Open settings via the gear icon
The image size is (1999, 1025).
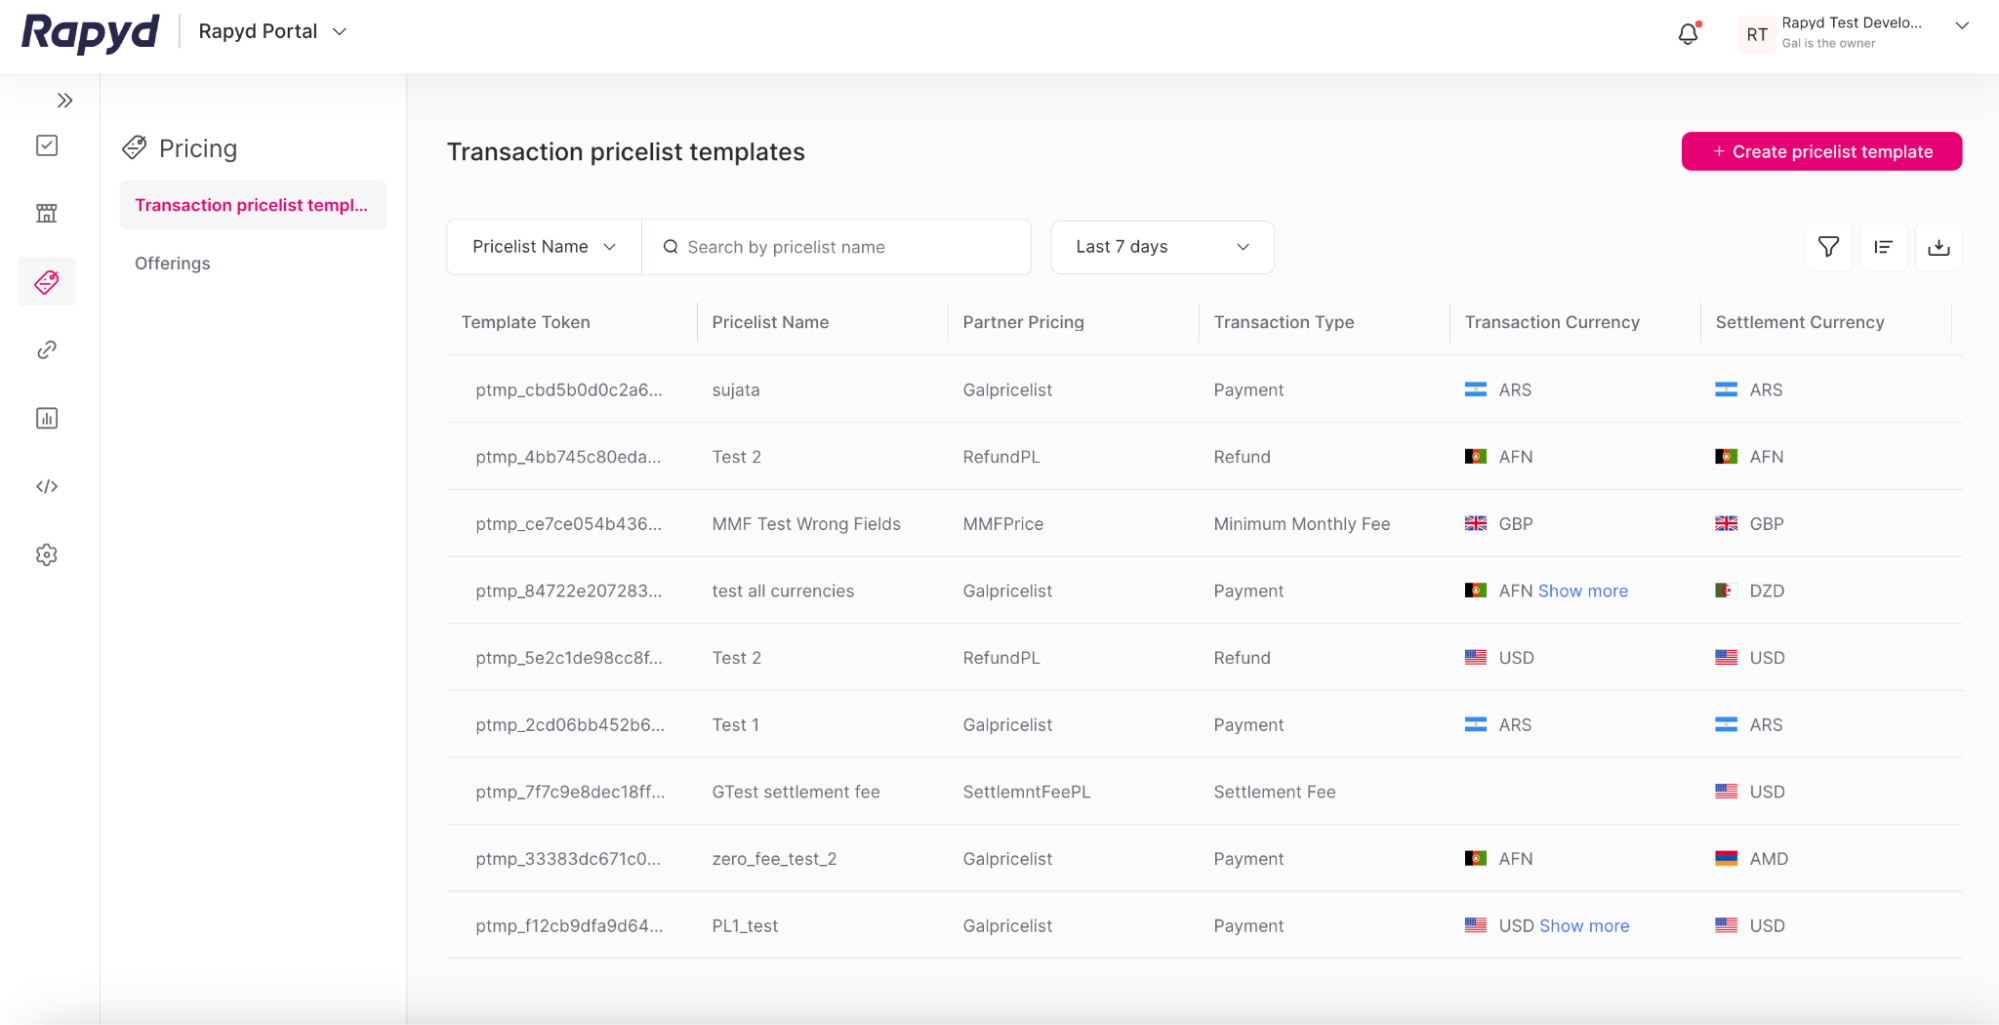[46, 555]
